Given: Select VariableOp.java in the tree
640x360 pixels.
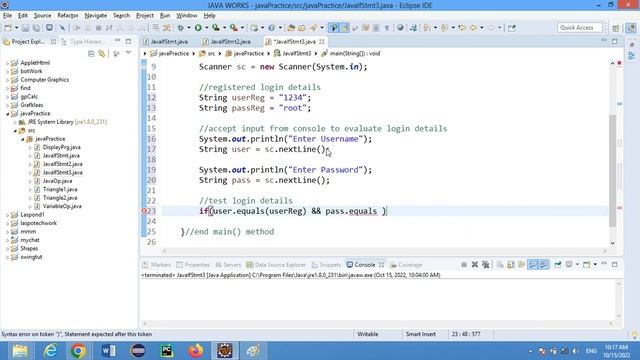Looking at the screenshot, I should (x=62, y=207).
